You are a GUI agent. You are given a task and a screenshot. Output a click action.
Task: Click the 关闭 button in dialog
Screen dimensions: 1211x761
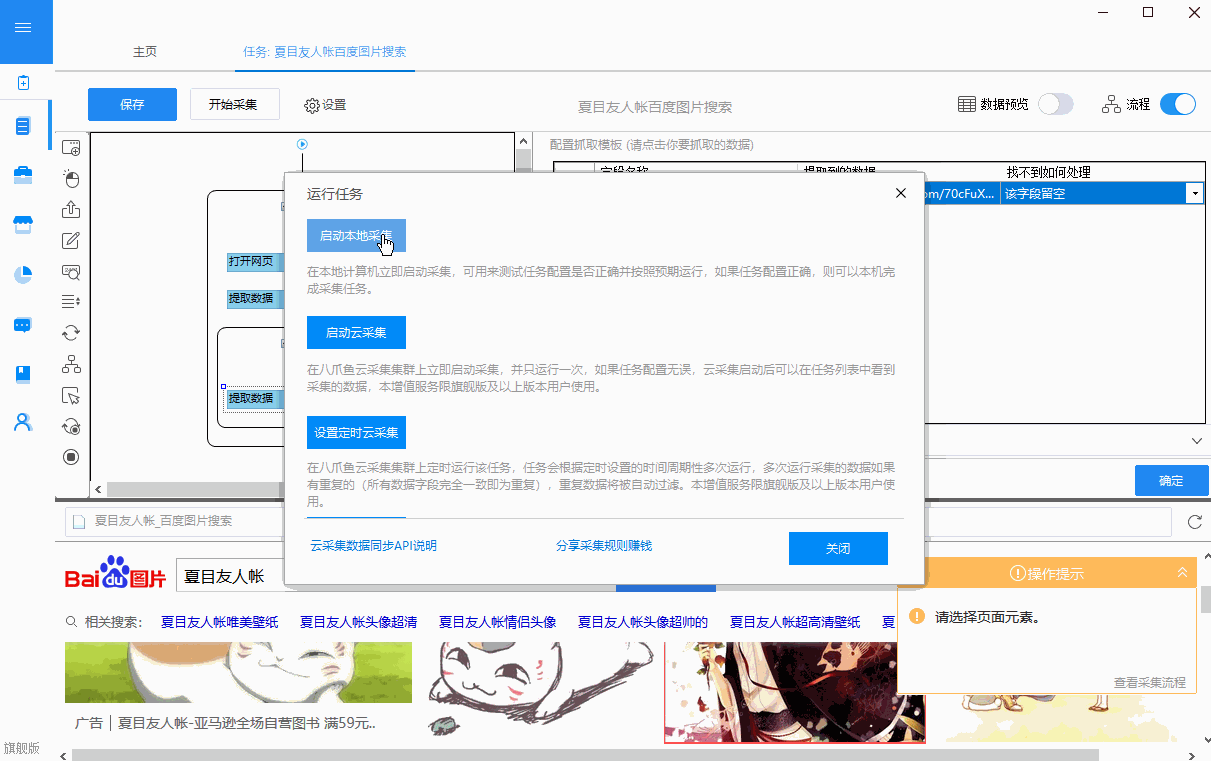pos(838,548)
